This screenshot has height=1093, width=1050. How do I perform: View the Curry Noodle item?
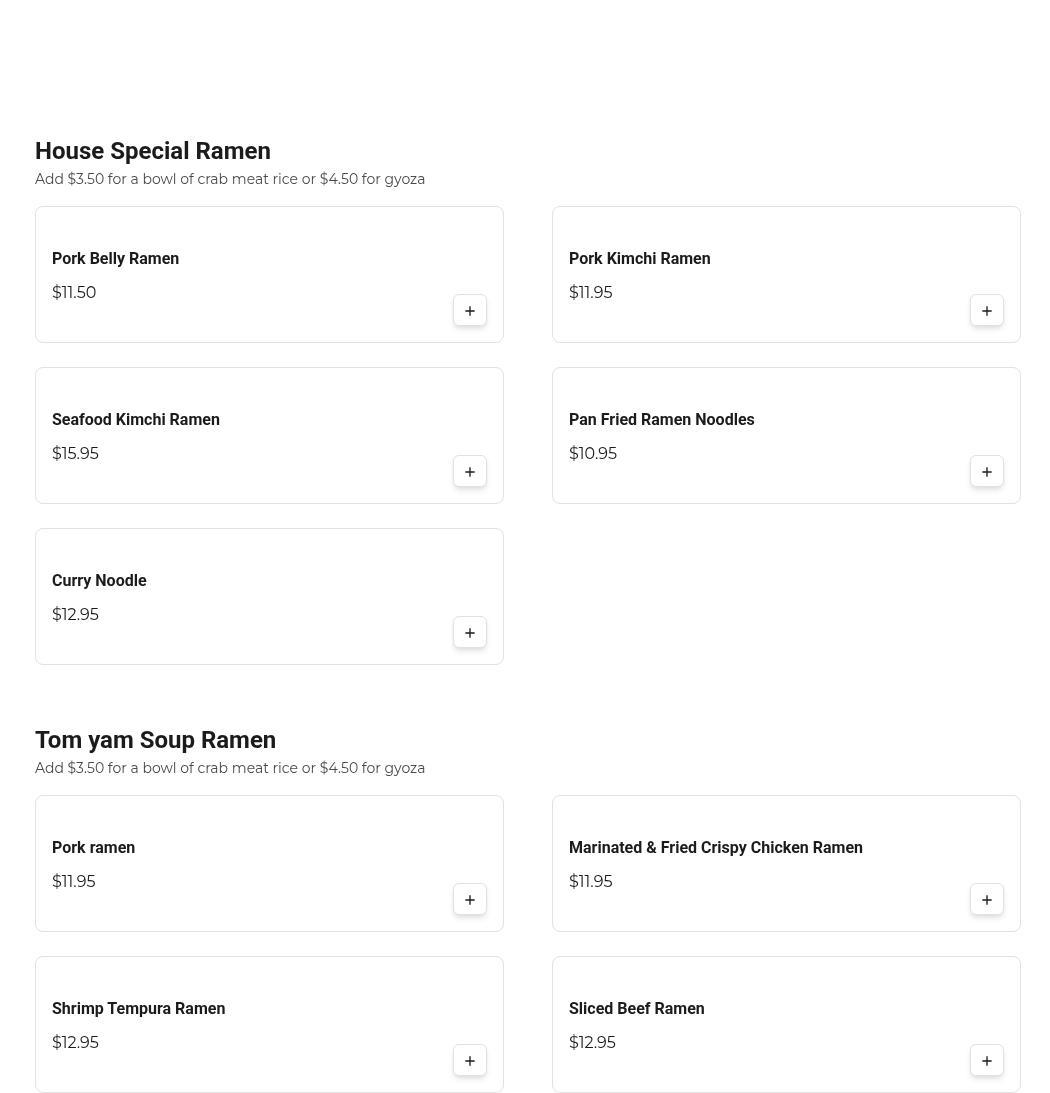pyautogui.click(x=99, y=581)
